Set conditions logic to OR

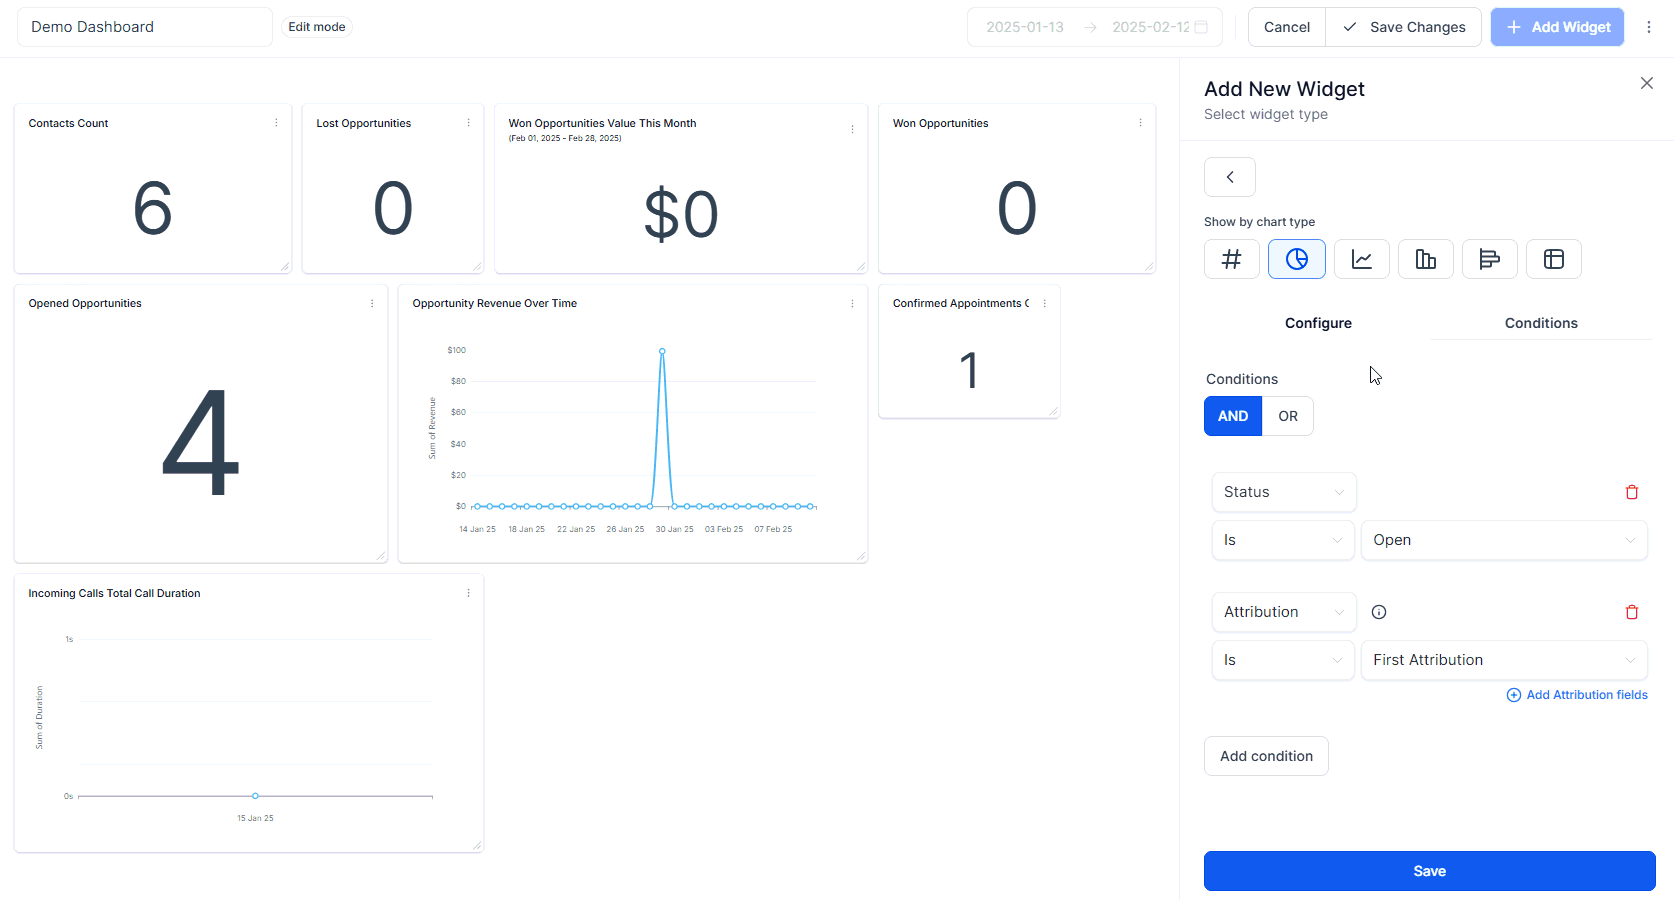tap(1288, 416)
